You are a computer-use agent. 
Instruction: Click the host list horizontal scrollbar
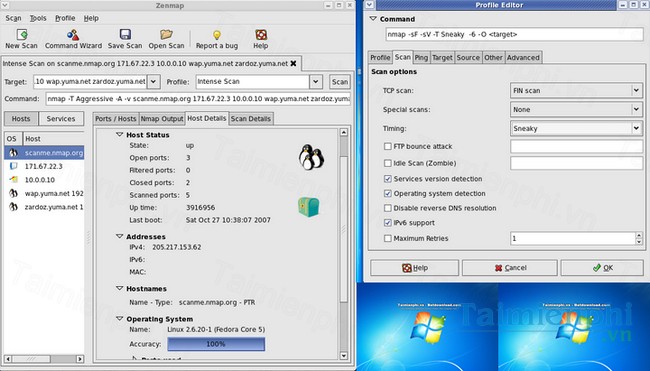coord(44,359)
